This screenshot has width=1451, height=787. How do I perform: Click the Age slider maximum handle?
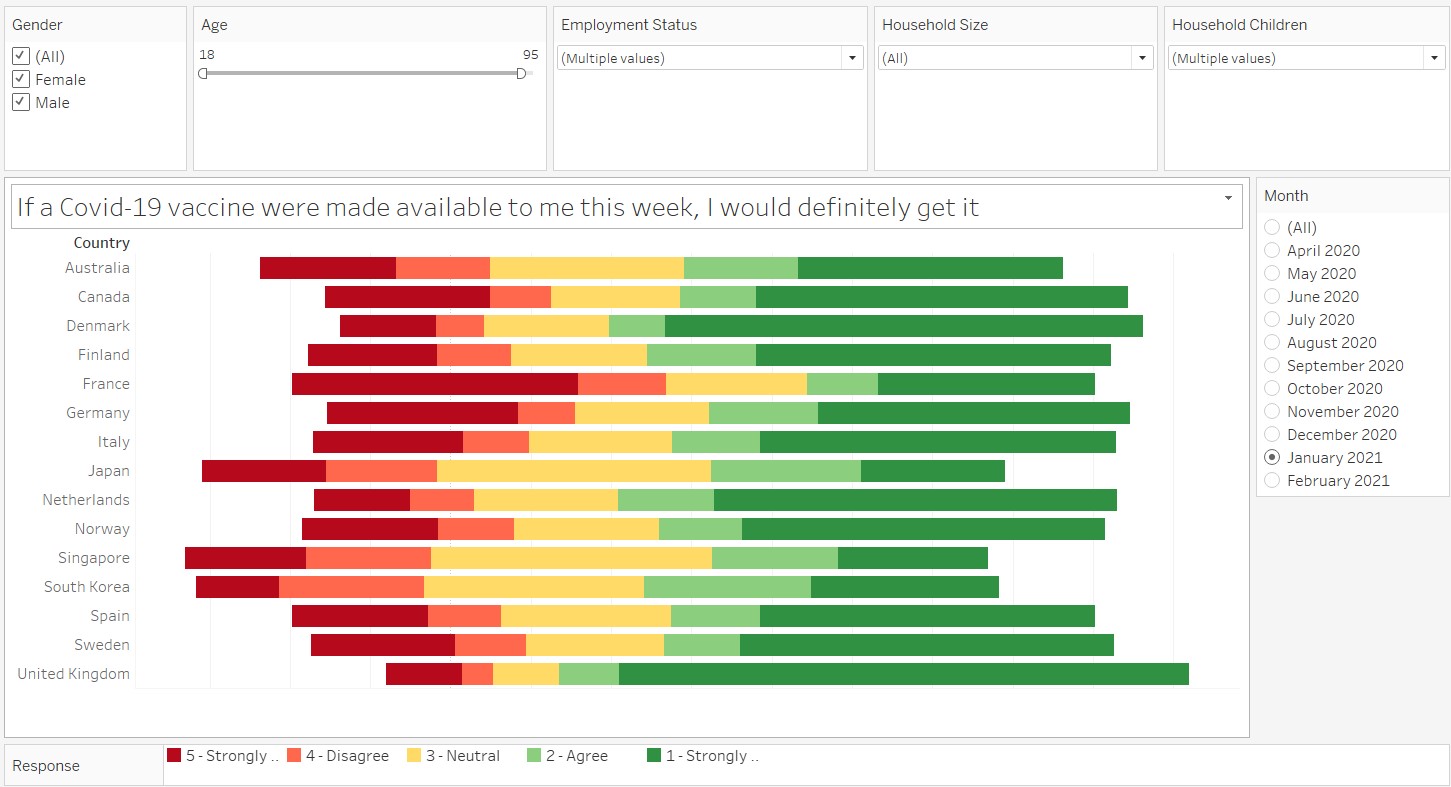[521, 73]
